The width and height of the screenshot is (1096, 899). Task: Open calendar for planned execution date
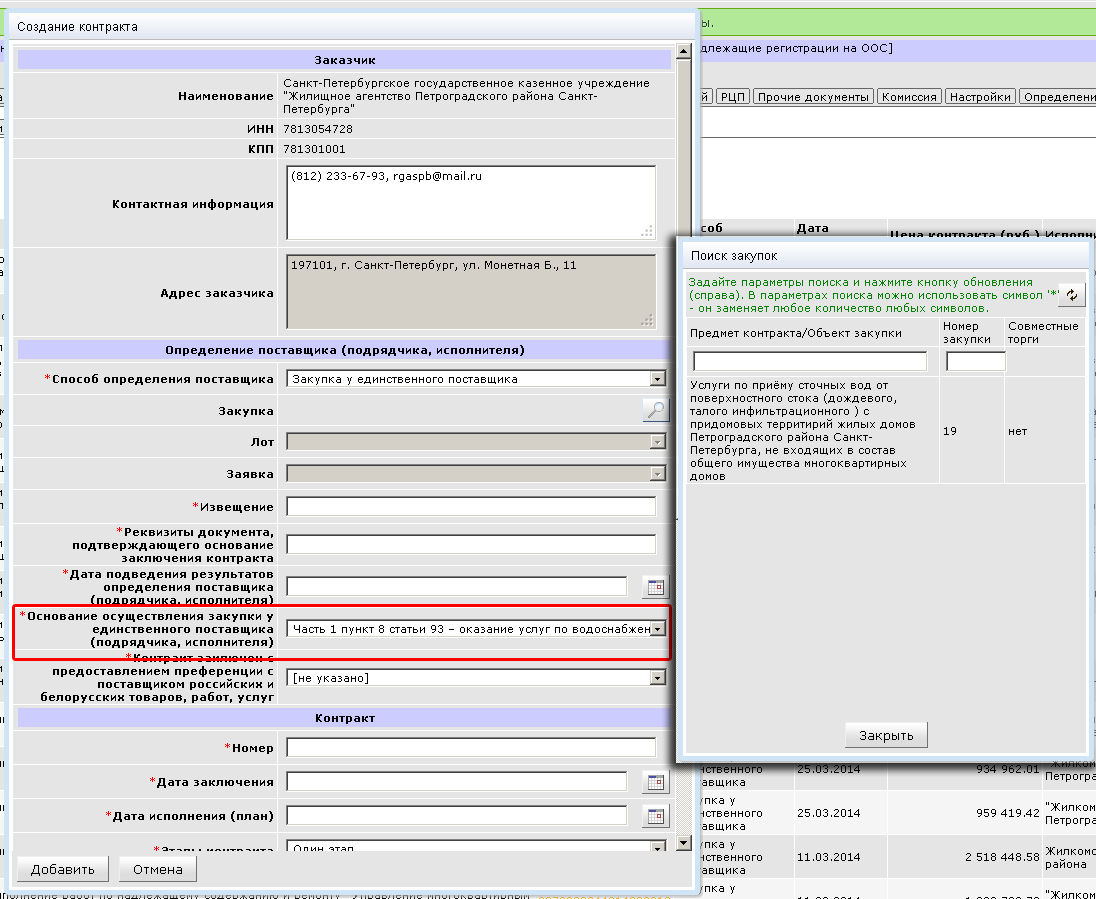656,816
